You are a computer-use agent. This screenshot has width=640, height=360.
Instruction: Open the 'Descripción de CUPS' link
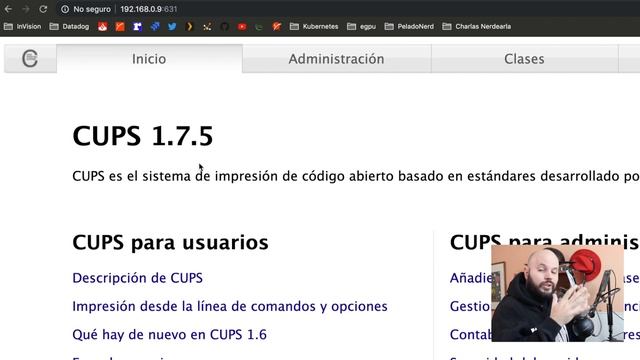(138, 278)
